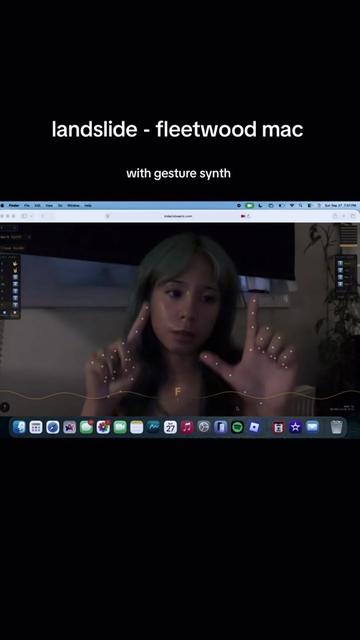Click menu bar date and time

click(x=340, y=205)
